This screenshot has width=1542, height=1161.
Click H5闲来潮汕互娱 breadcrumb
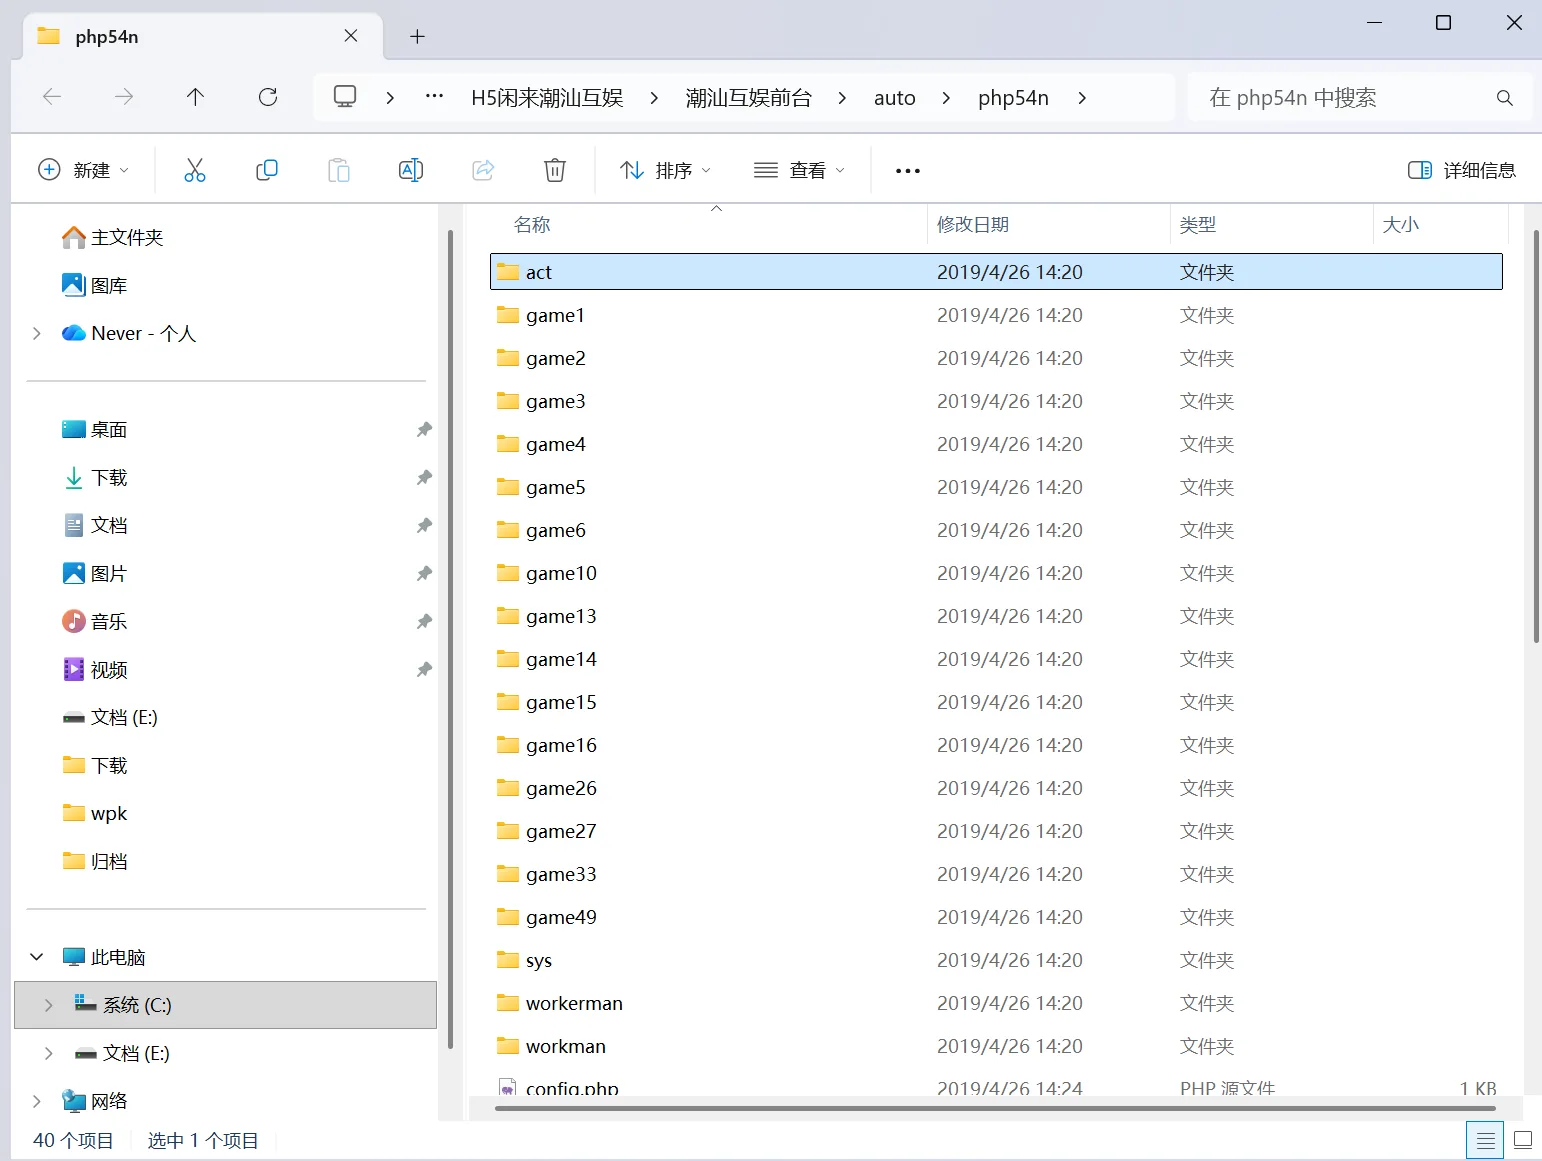547,98
